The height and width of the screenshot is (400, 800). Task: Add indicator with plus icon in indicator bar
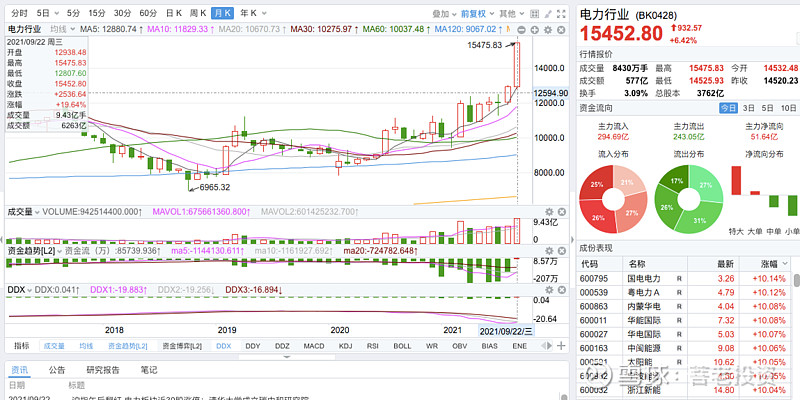coord(560,344)
